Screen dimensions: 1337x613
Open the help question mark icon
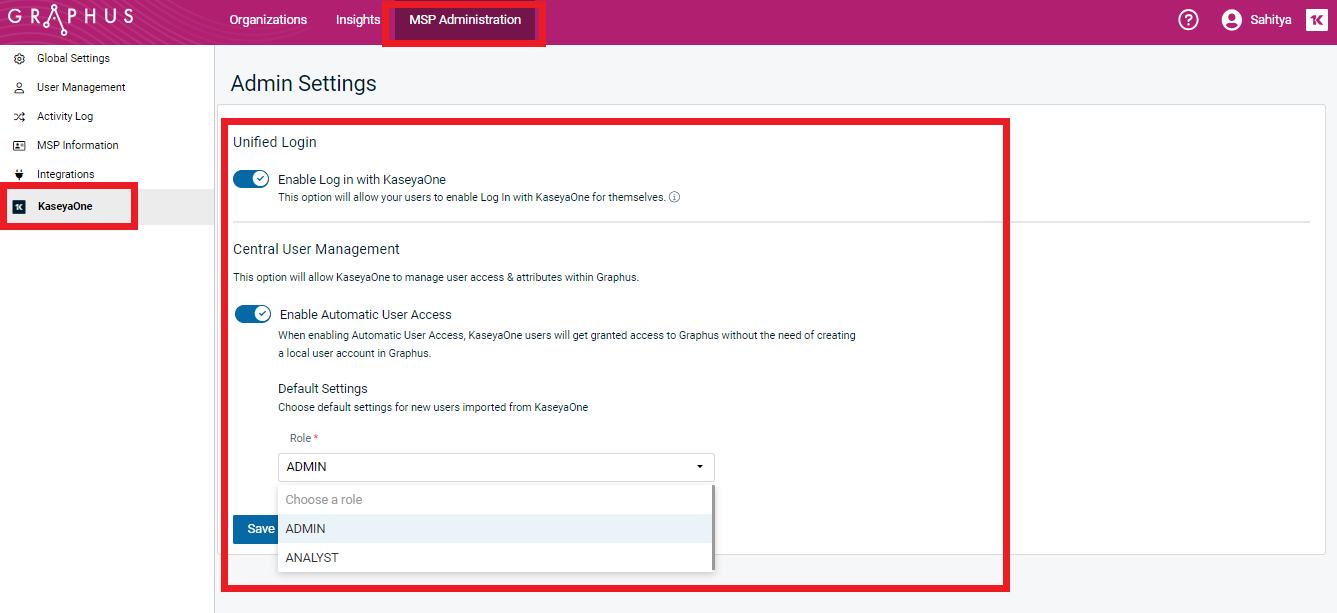pyautogui.click(x=1188, y=20)
